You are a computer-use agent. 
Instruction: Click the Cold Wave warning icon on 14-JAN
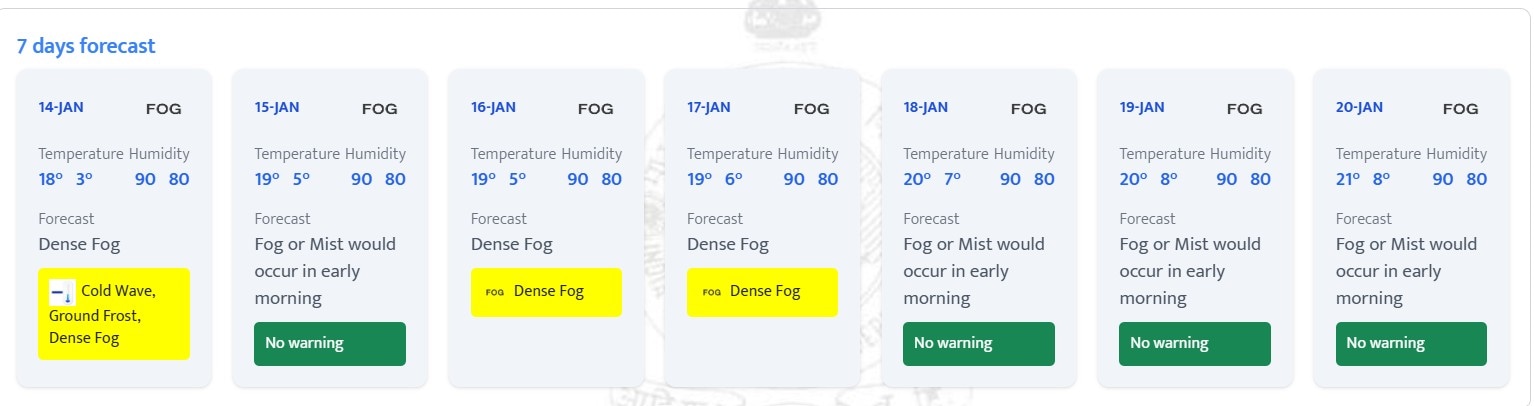(x=62, y=293)
